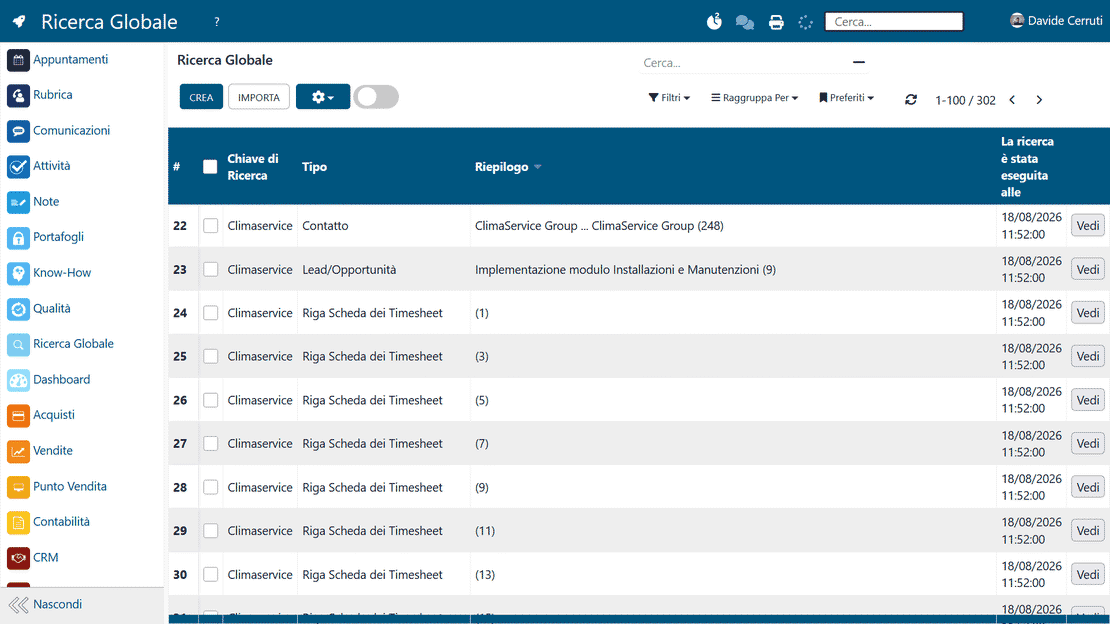Open the Ricerca Globale magnifier icon

(18, 344)
